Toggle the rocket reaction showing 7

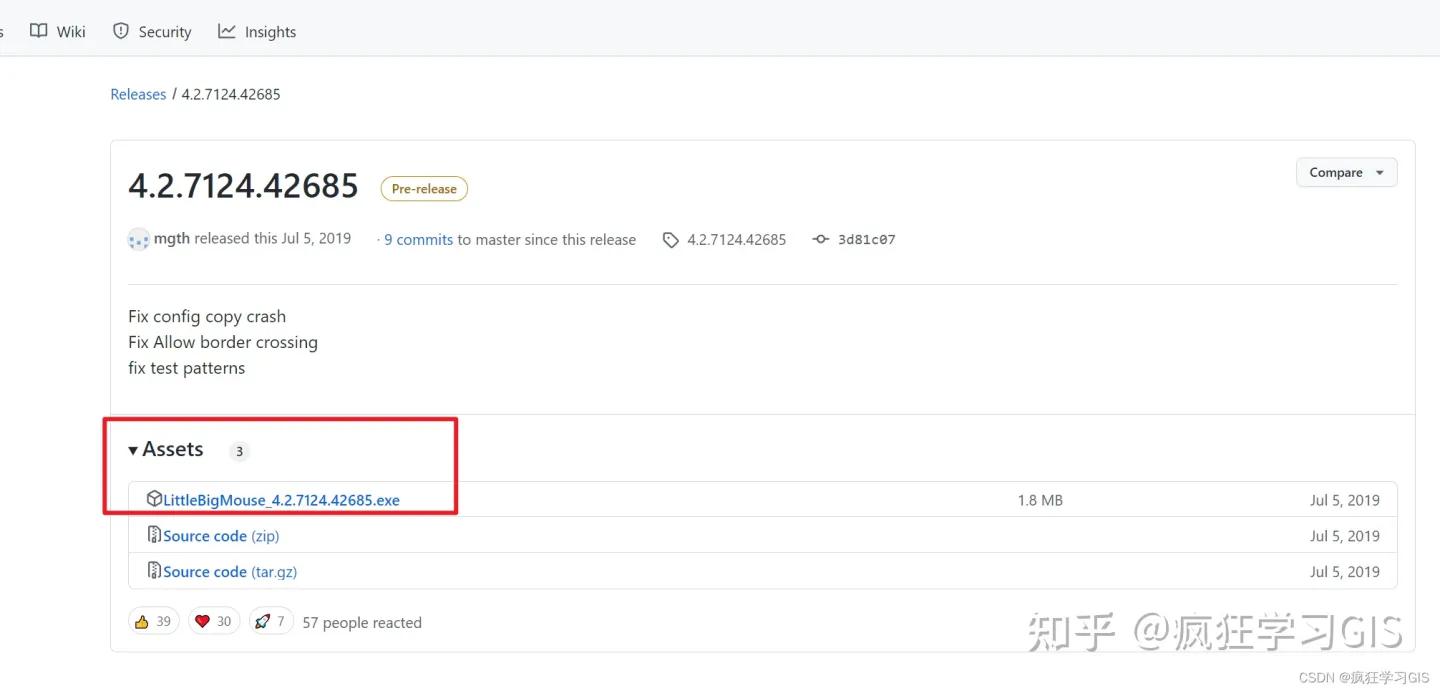coord(270,621)
